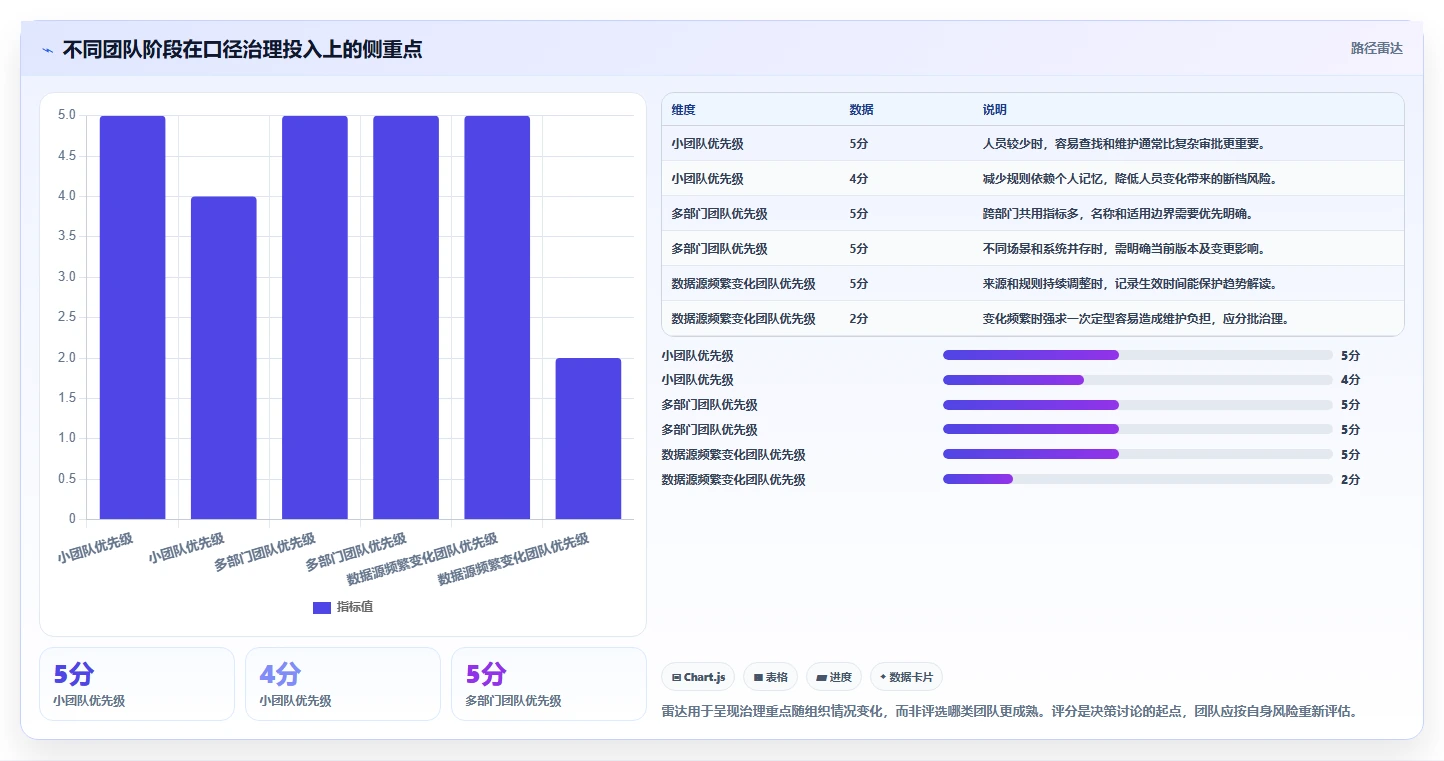The width and height of the screenshot is (1444, 761).
Task: Click the 路径雷达 label in the header
Action: coord(1376,48)
